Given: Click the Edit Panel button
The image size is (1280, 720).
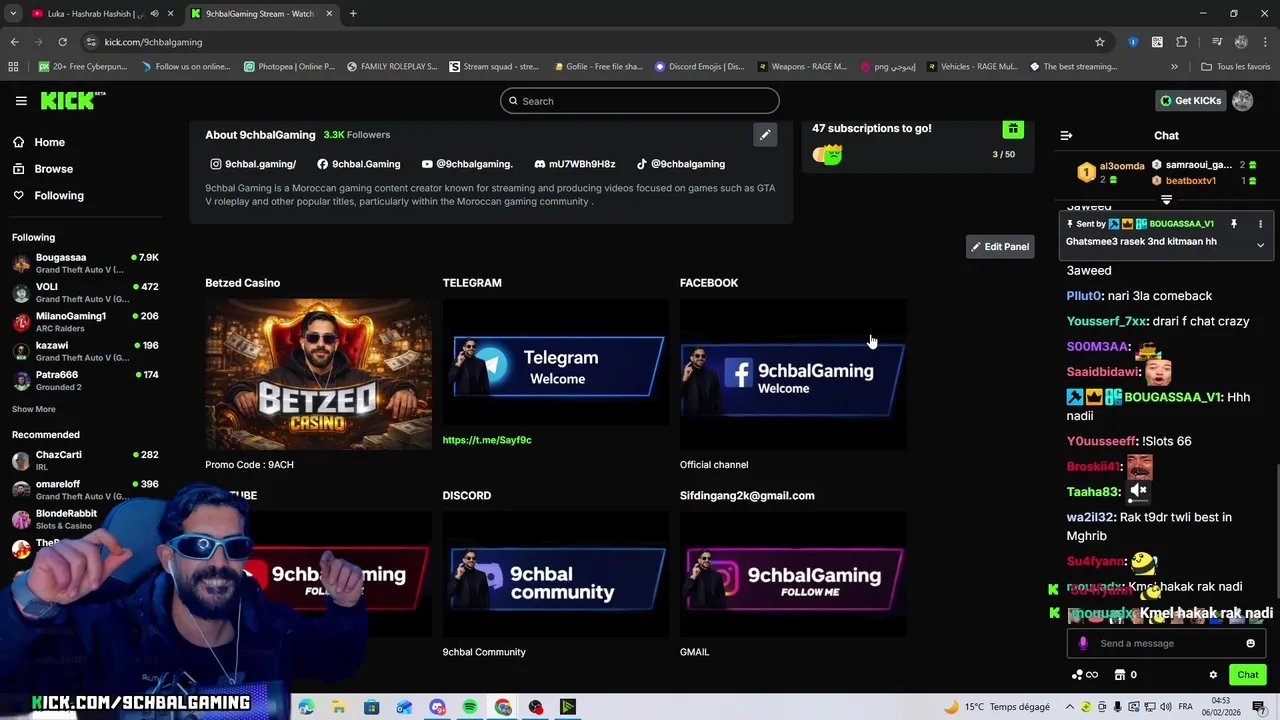Looking at the screenshot, I should 1000,247.
